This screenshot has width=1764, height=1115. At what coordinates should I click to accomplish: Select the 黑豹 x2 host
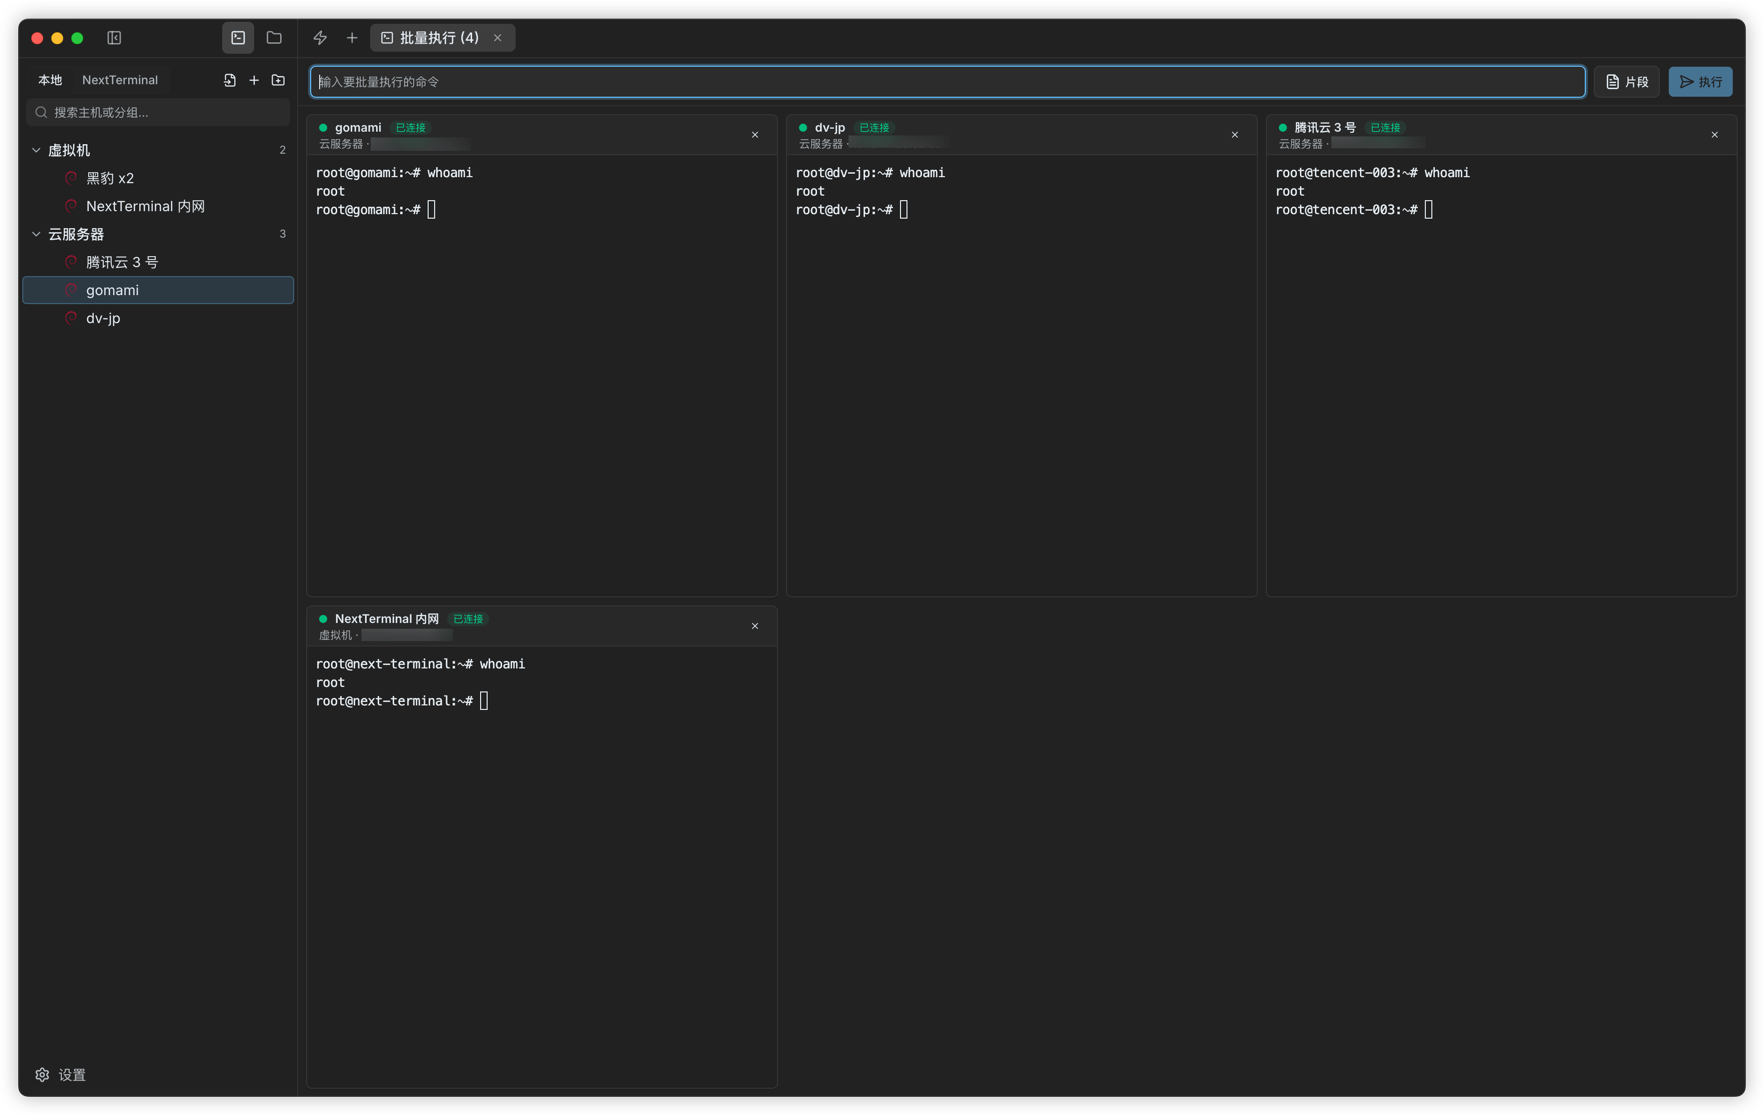pos(158,178)
